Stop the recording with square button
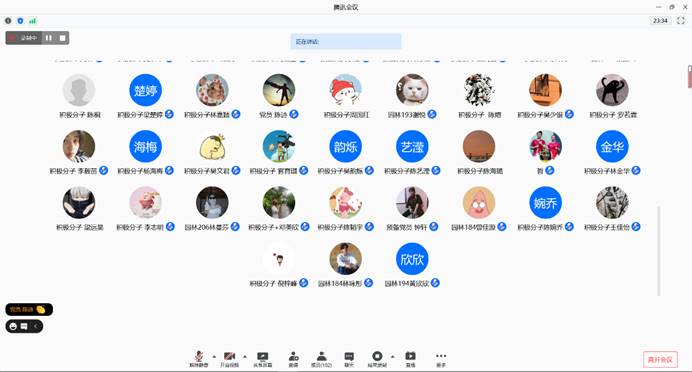 [63, 38]
